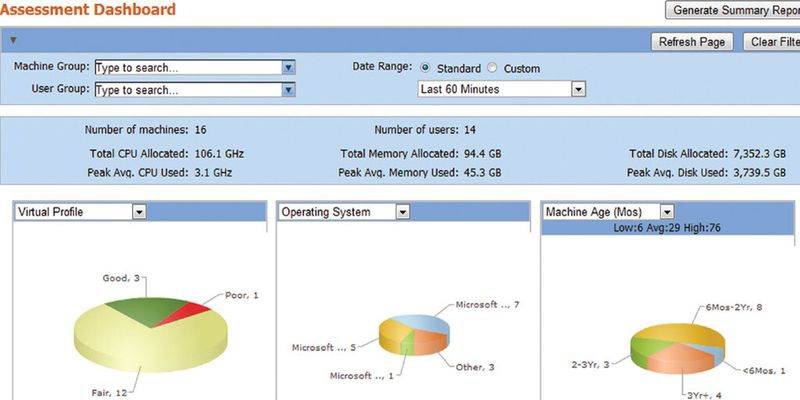This screenshot has height=400, width=800.
Task: Click the Number of machines value 16
Action: (201, 130)
